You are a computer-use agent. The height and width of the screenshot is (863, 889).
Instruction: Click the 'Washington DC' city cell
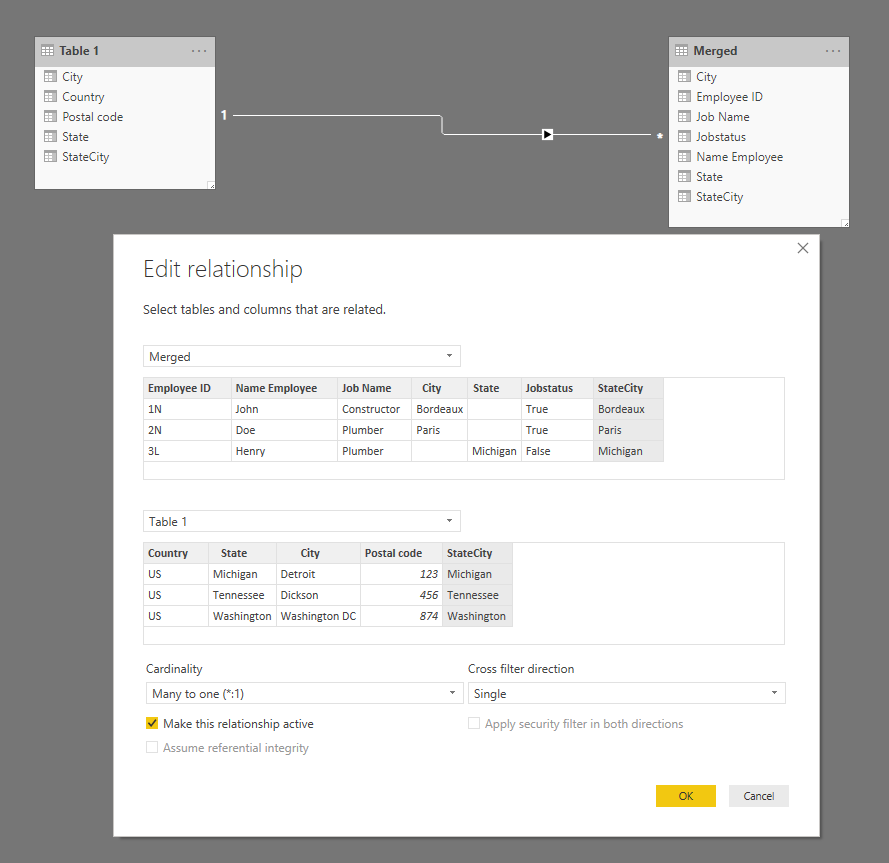click(x=318, y=616)
